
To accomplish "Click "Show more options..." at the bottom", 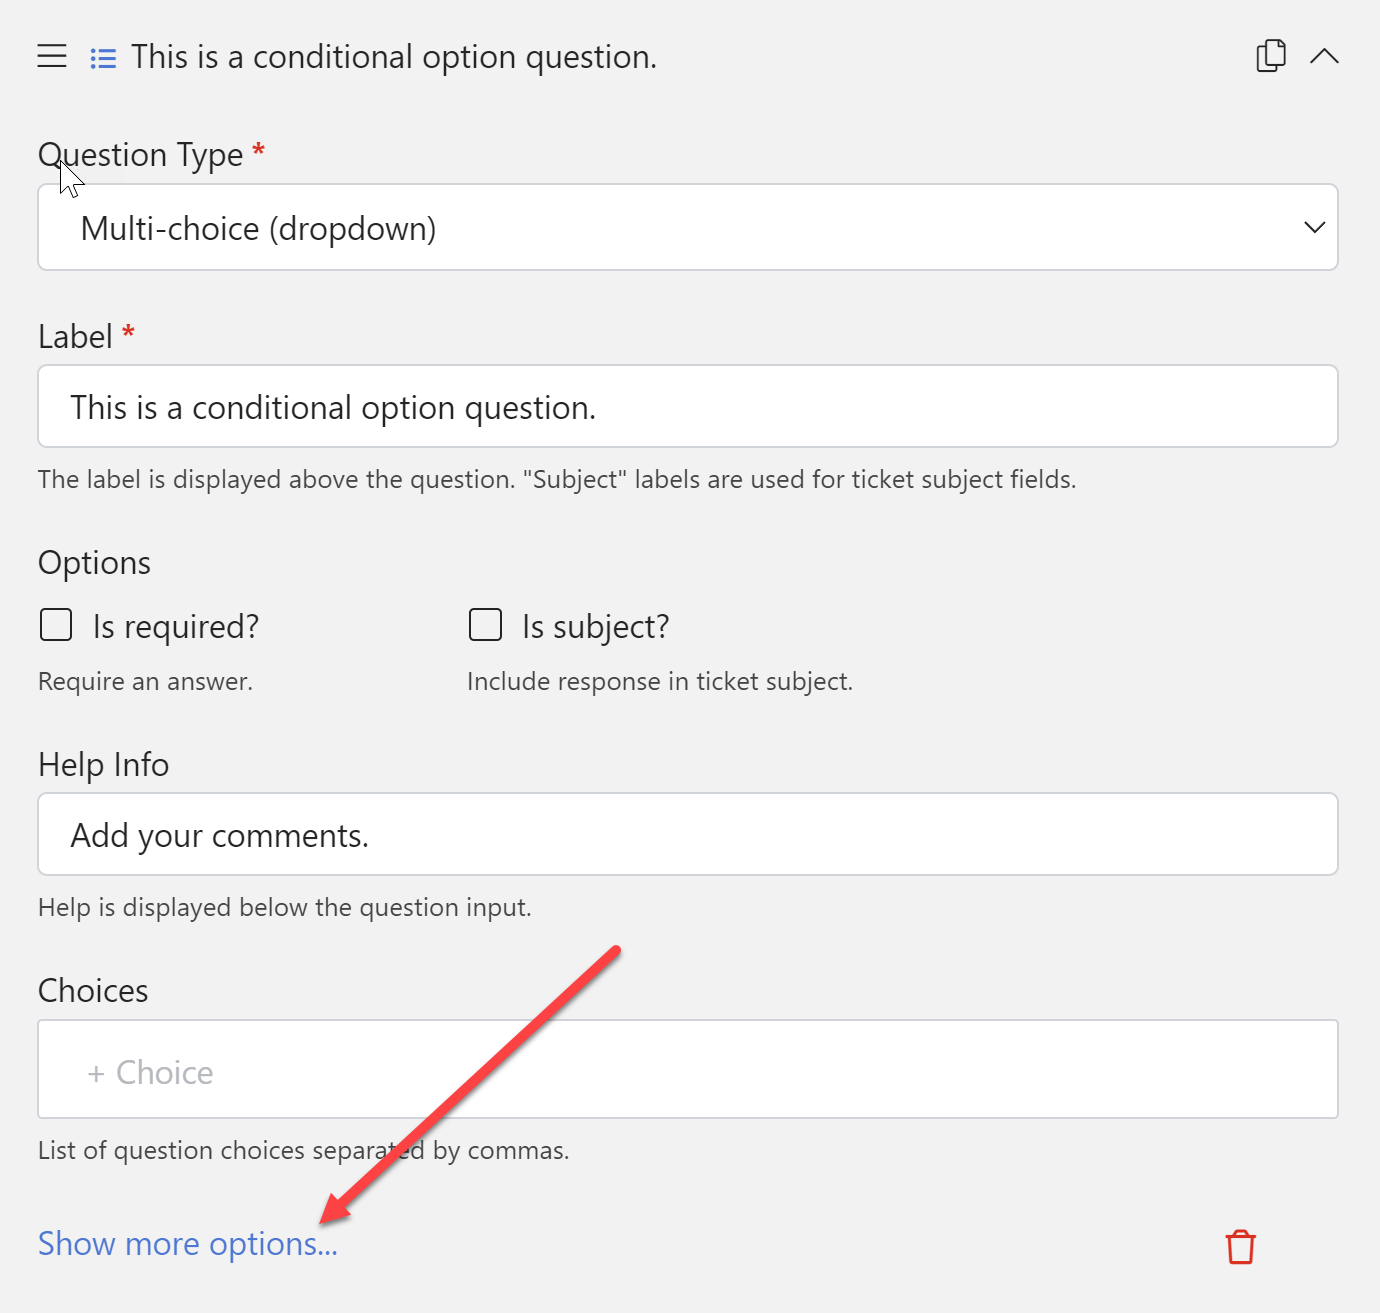I will pos(187,1243).
